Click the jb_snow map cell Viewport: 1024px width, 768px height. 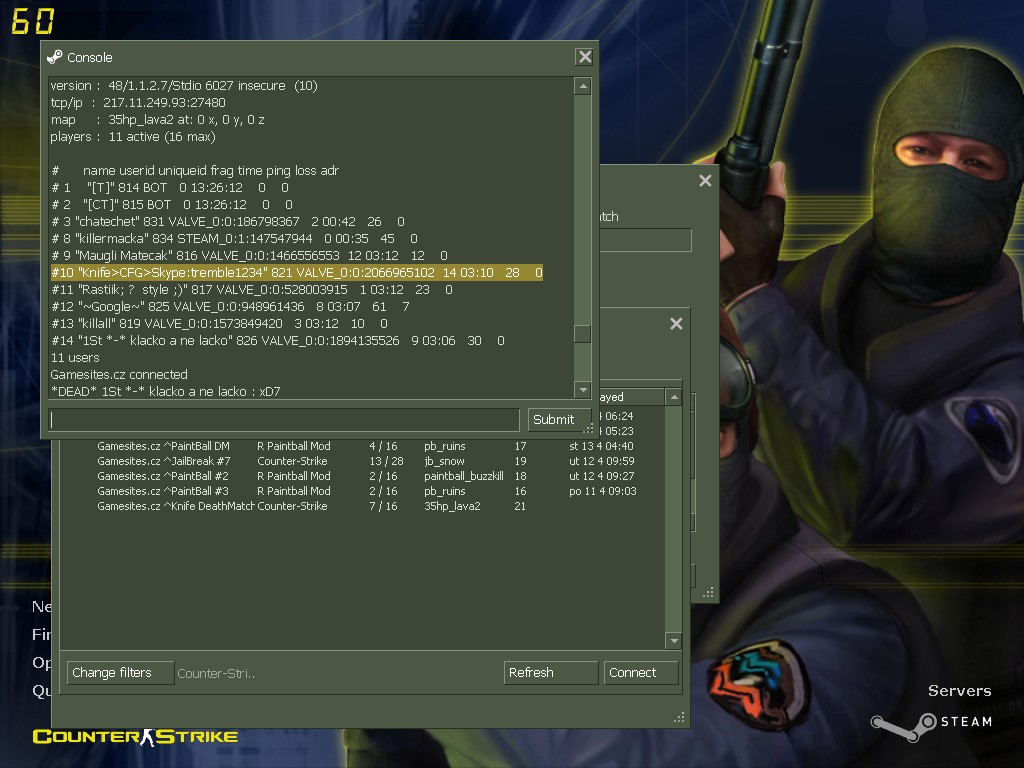444,461
